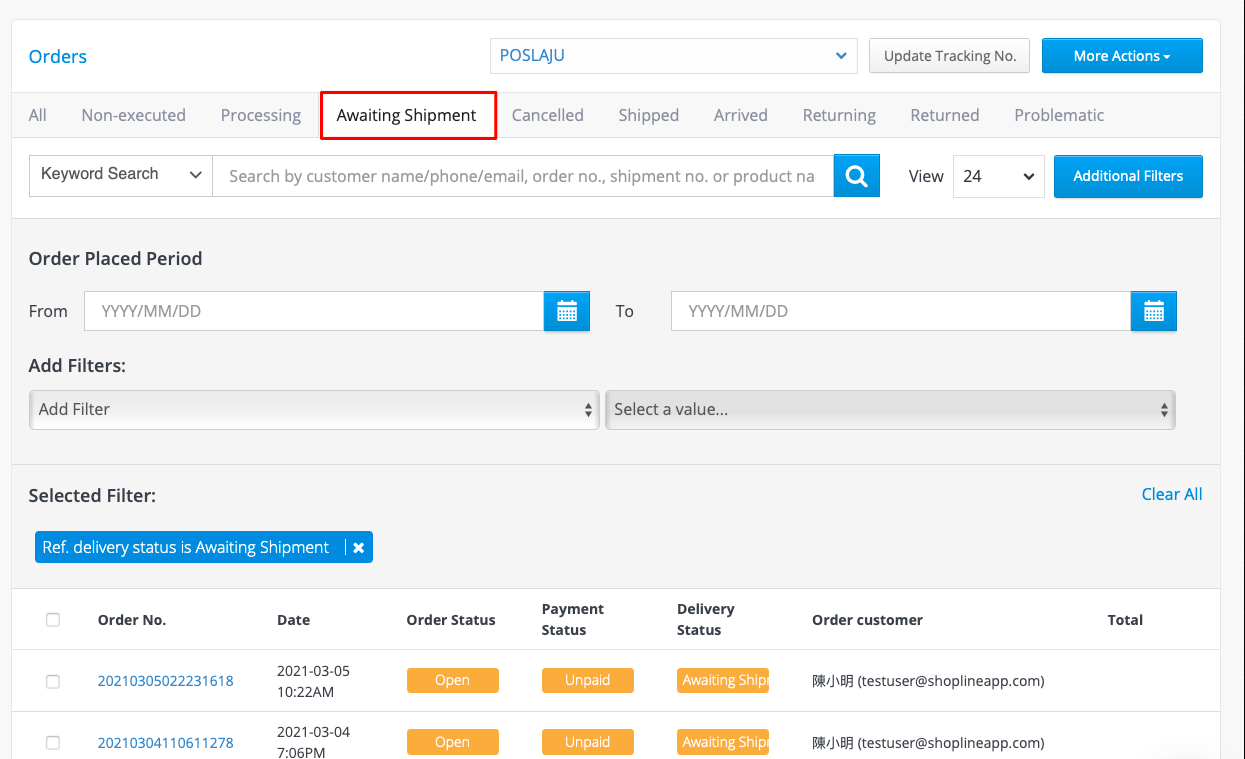Open the Select a value dropdown

point(890,410)
